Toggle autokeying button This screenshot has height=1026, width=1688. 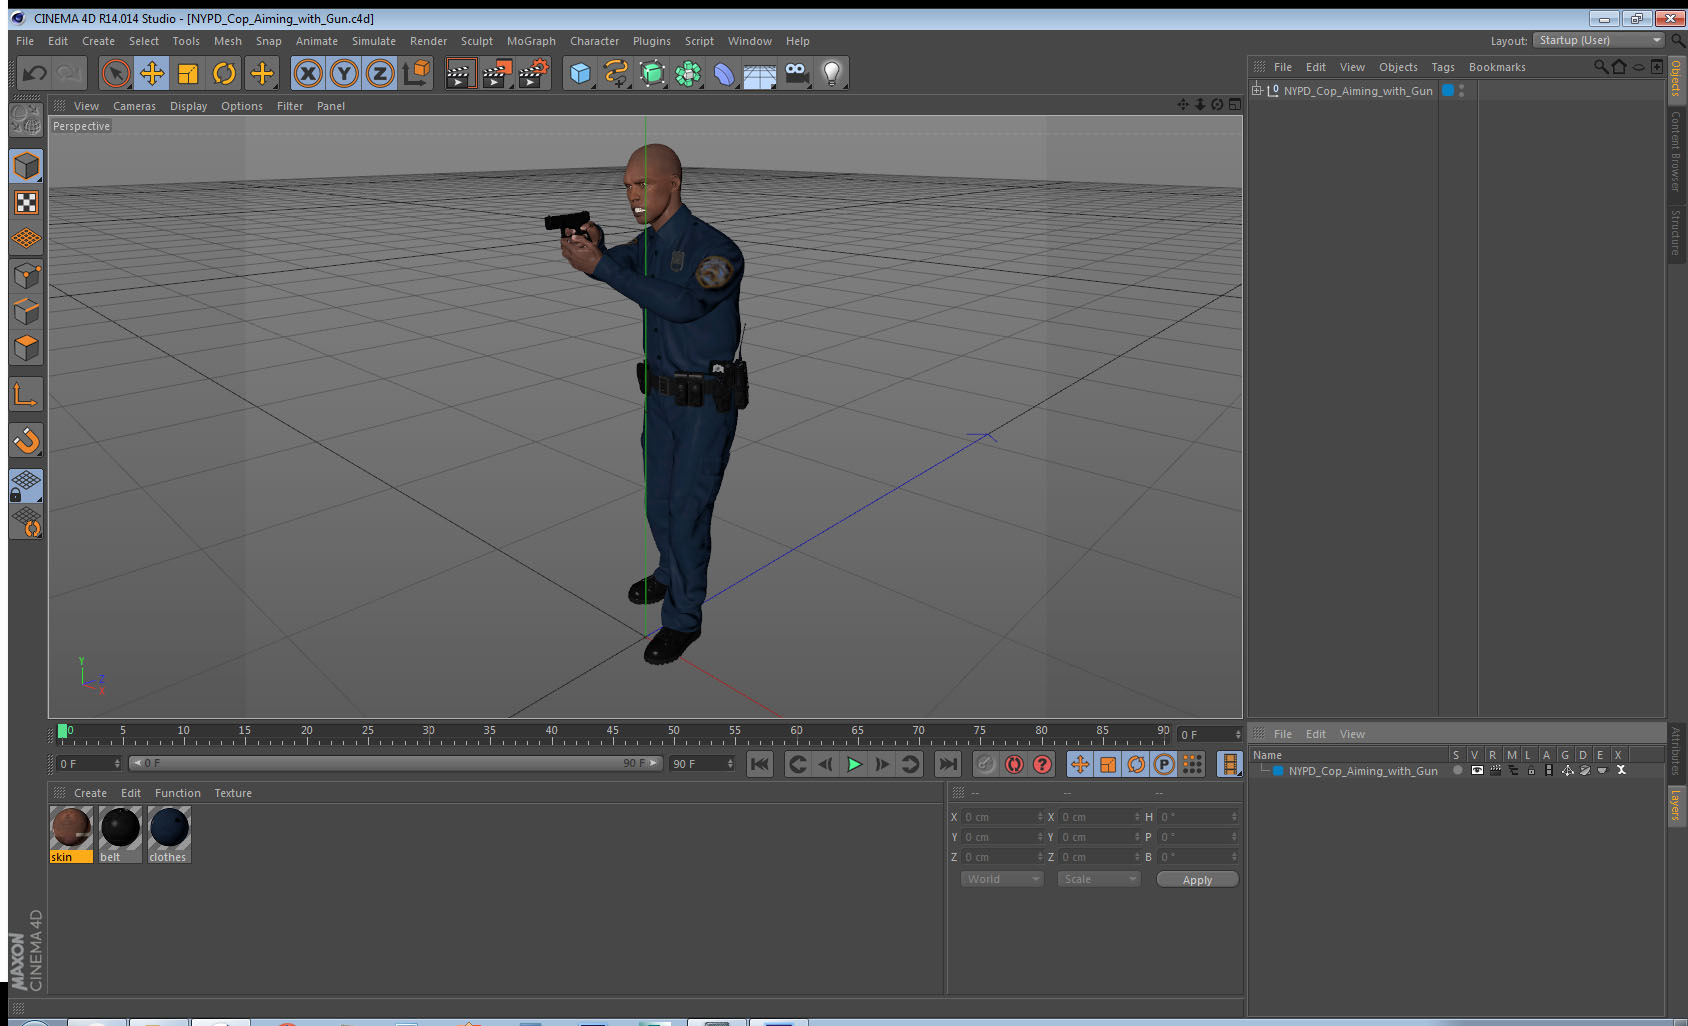tap(1014, 764)
